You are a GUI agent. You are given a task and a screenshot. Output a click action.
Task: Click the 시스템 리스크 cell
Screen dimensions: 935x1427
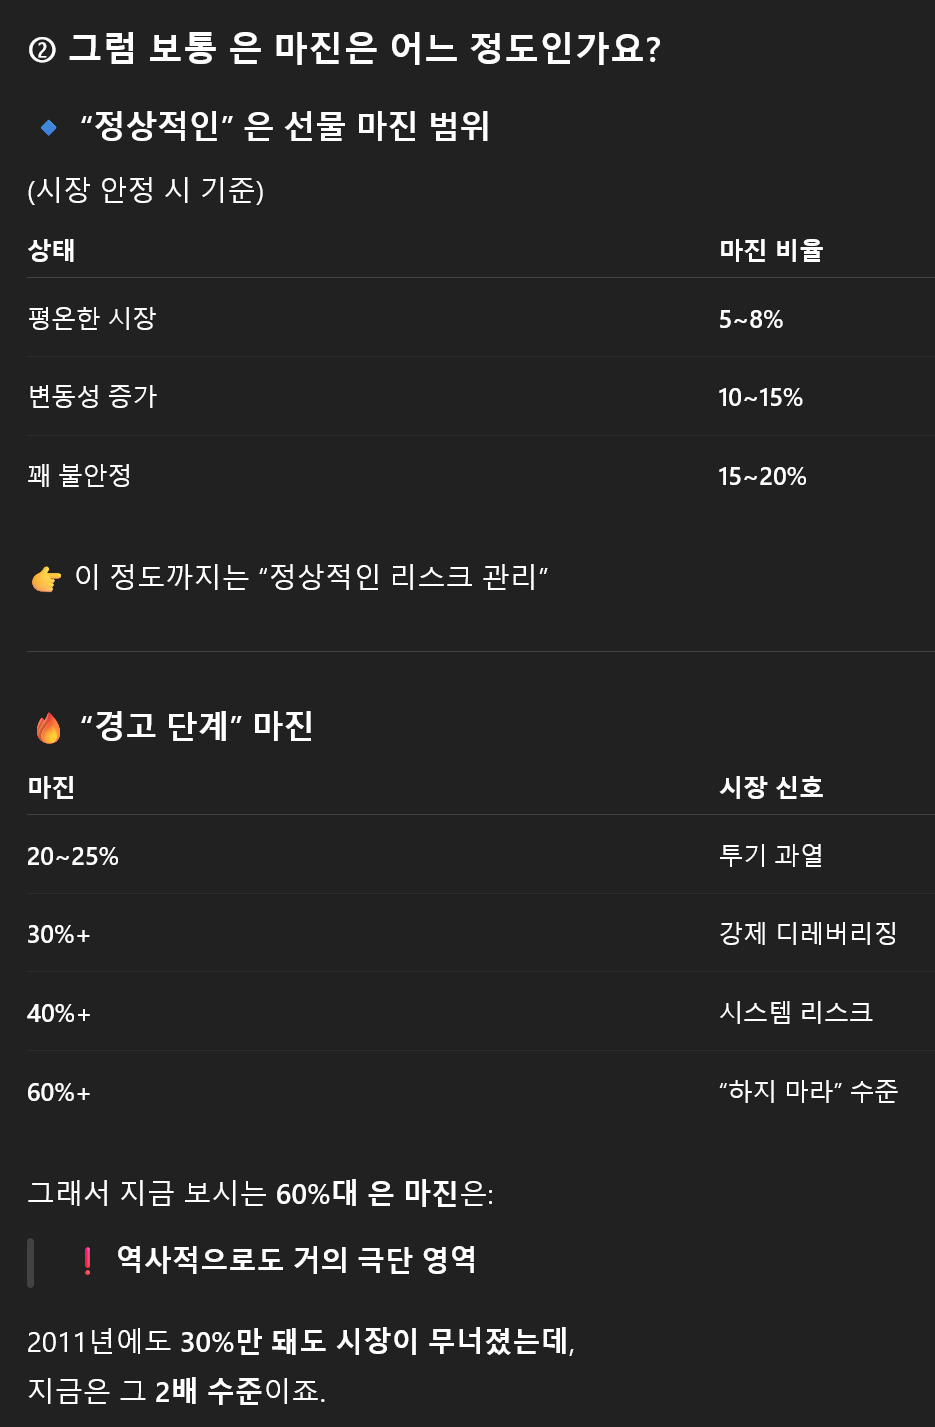[796, 1012]
